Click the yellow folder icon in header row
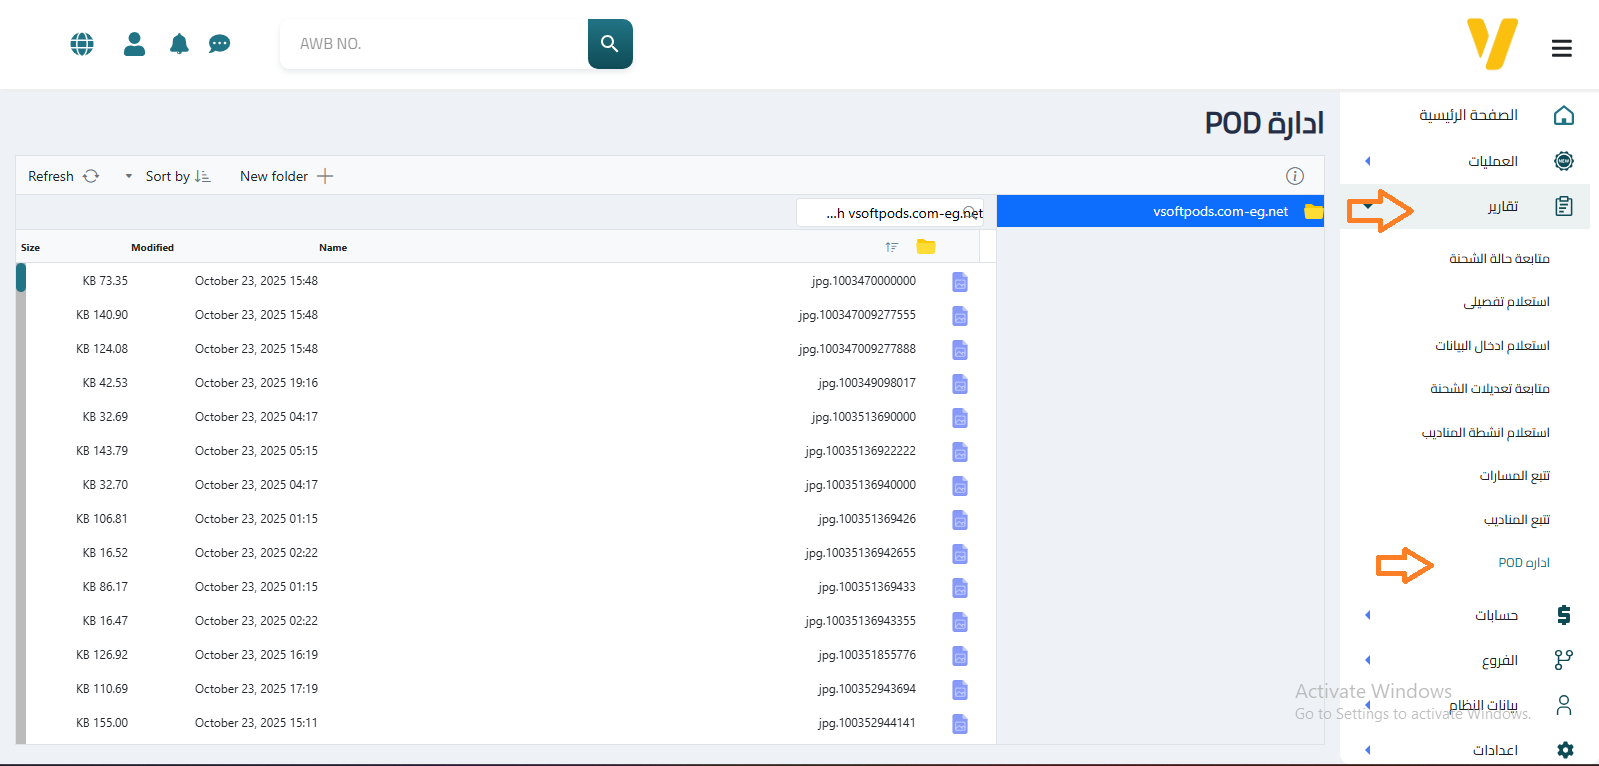This screenshot has height=766, width=1599. tap(926, 247)
